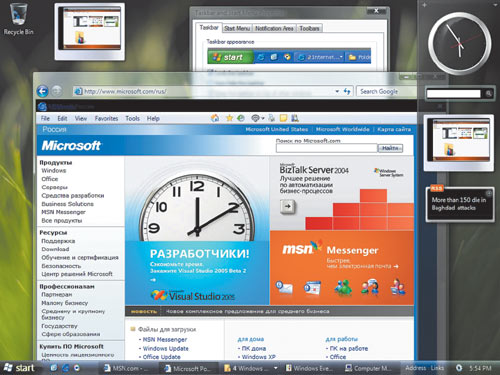Click the page icon in the address bar

pos(78,91)
